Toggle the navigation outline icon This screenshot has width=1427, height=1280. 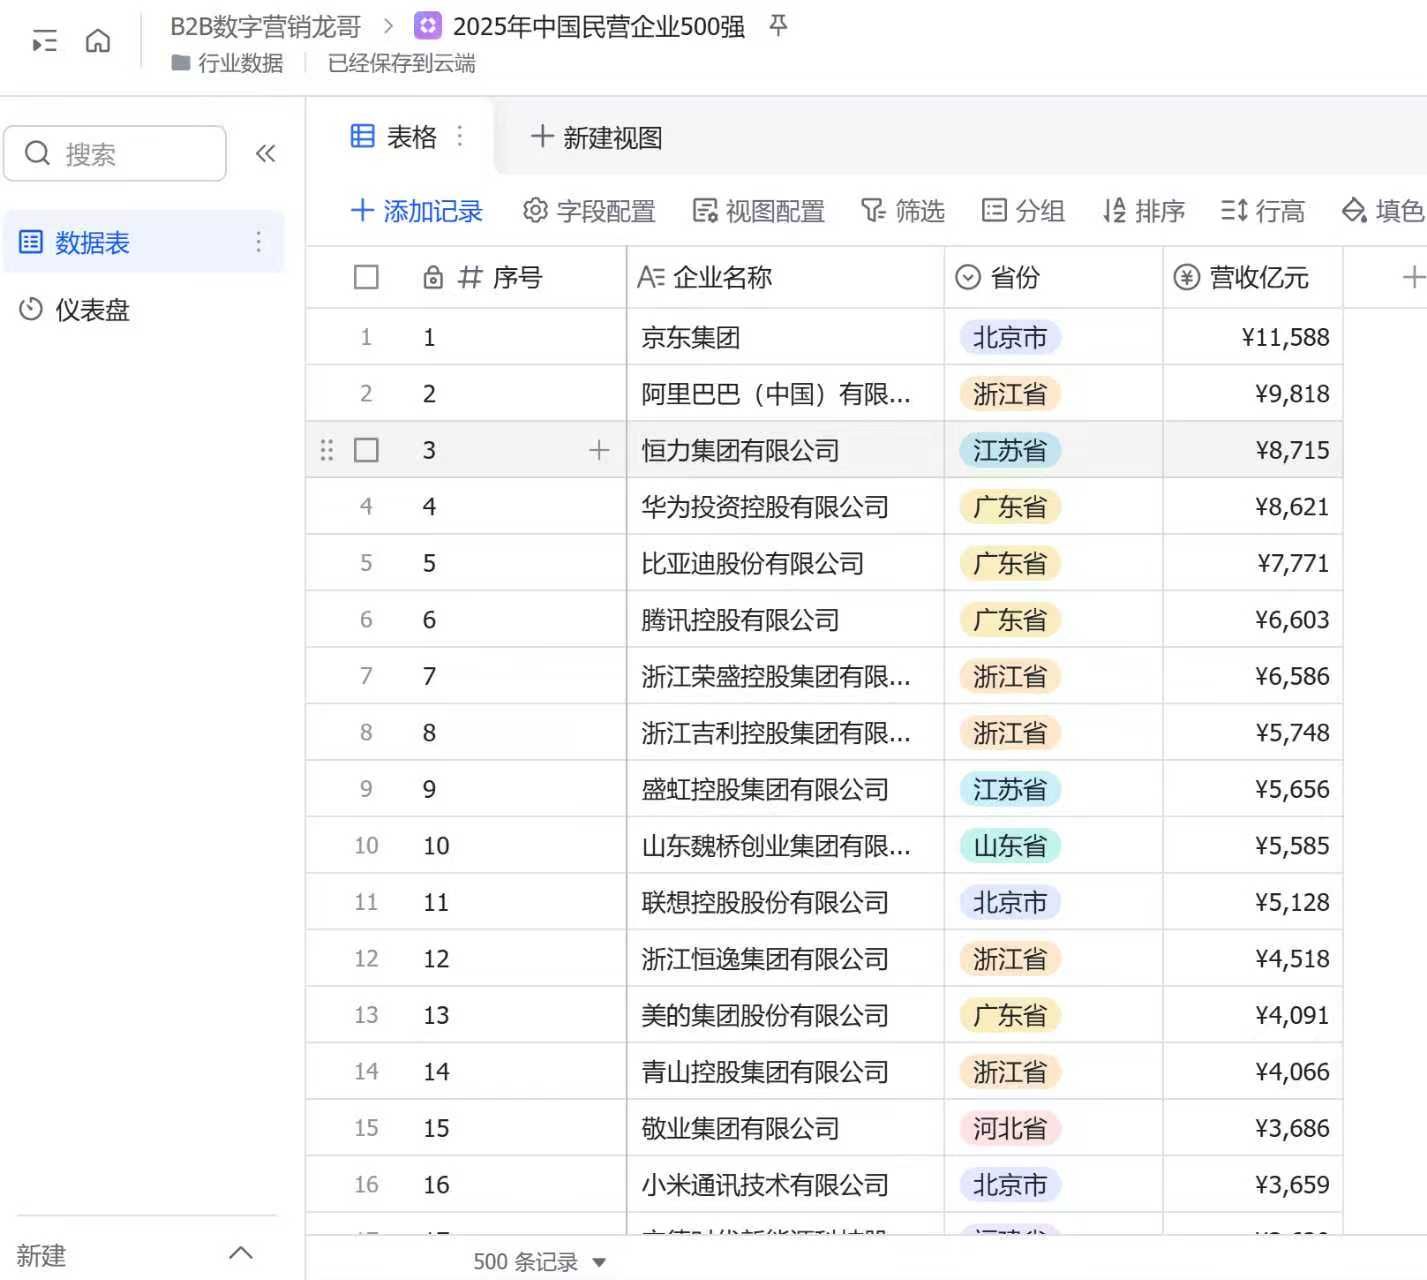click(x=45, y=42)
